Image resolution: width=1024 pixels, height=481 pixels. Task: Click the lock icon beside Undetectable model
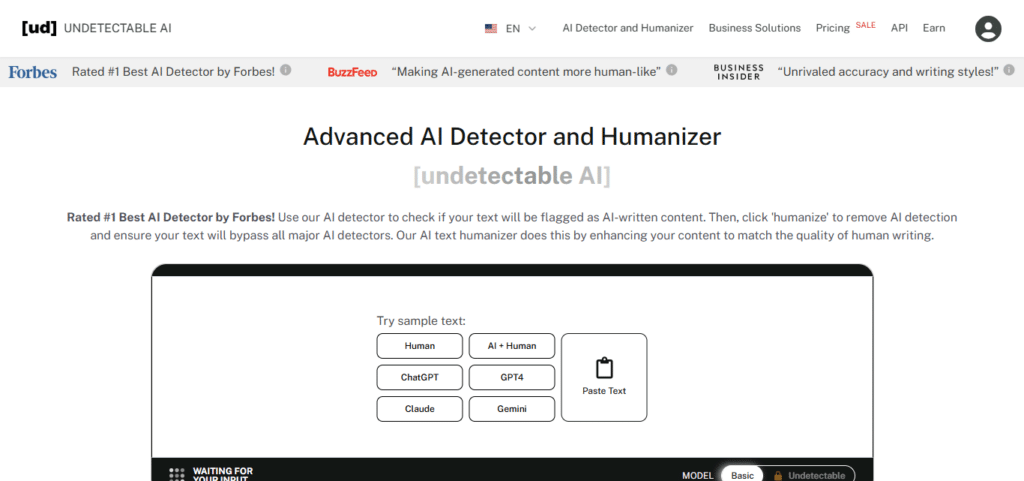coord(778,476)
